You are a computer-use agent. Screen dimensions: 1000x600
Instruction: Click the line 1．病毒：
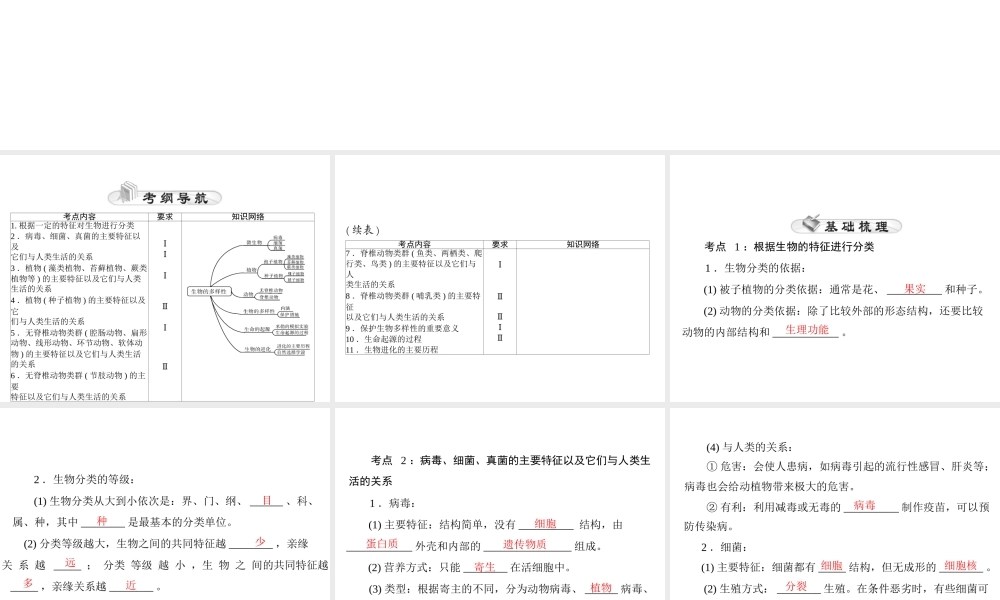(392, 504)
